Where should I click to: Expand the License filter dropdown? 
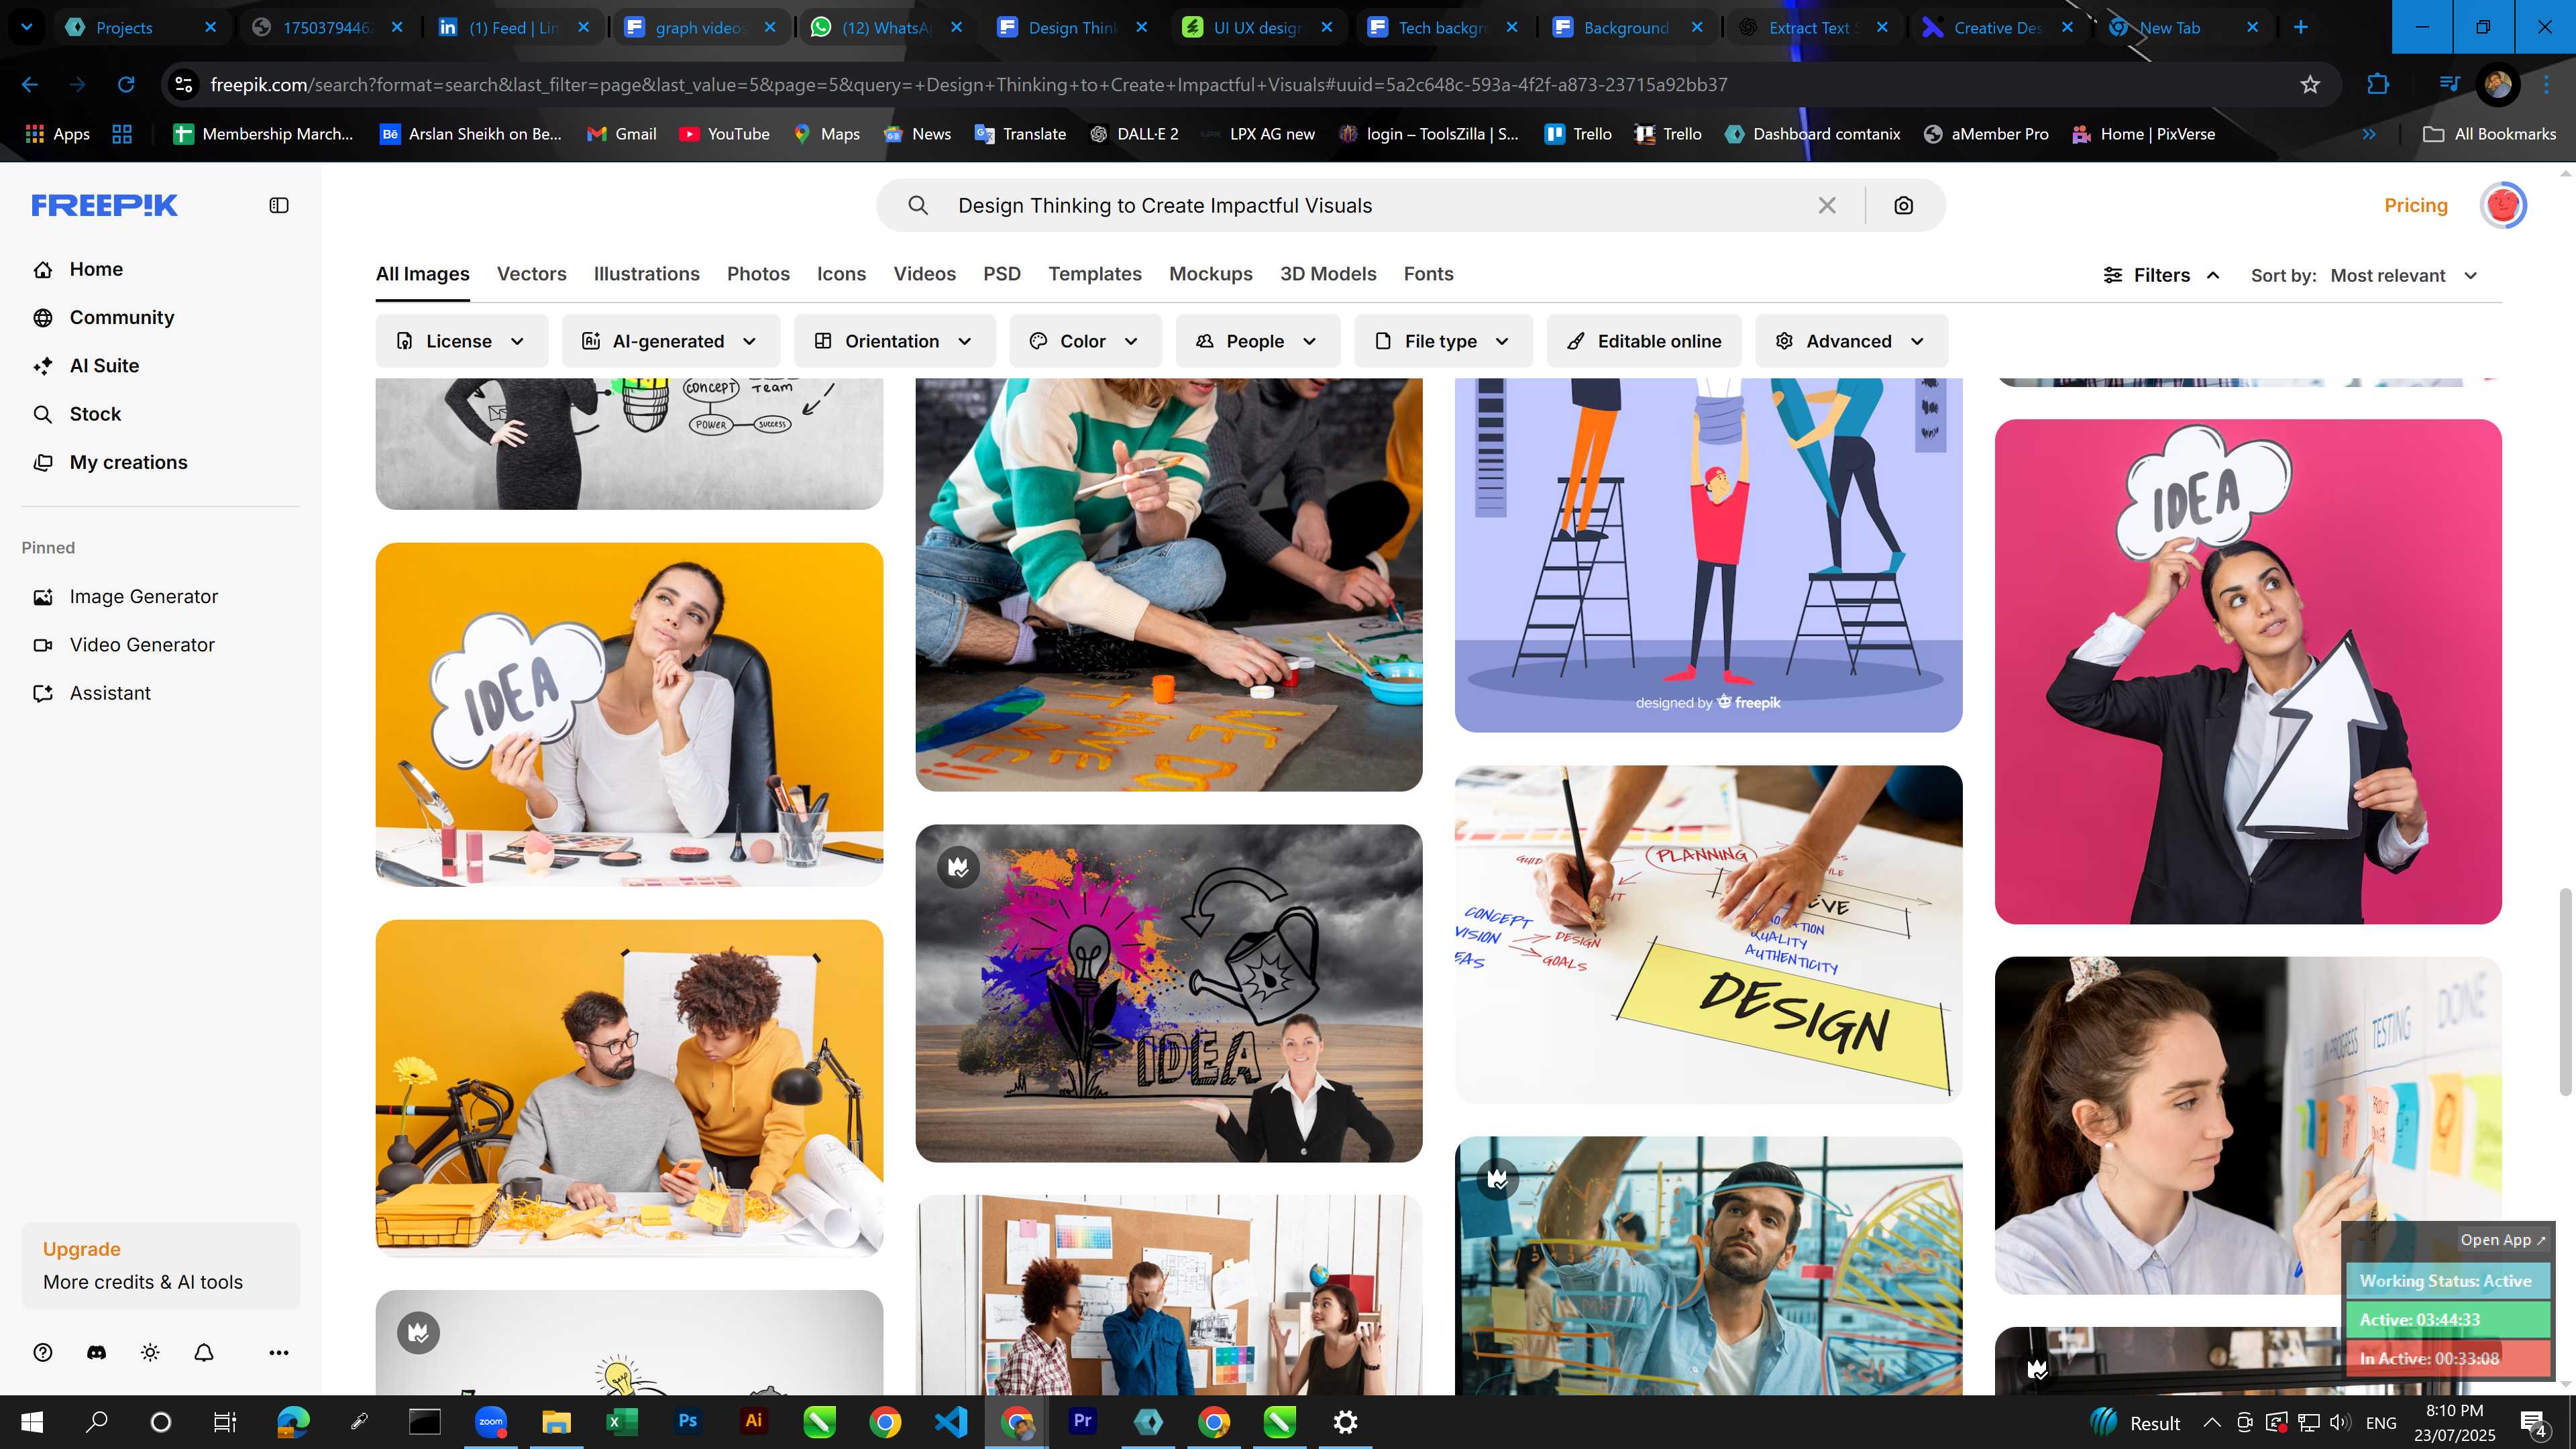click(461, 341)
